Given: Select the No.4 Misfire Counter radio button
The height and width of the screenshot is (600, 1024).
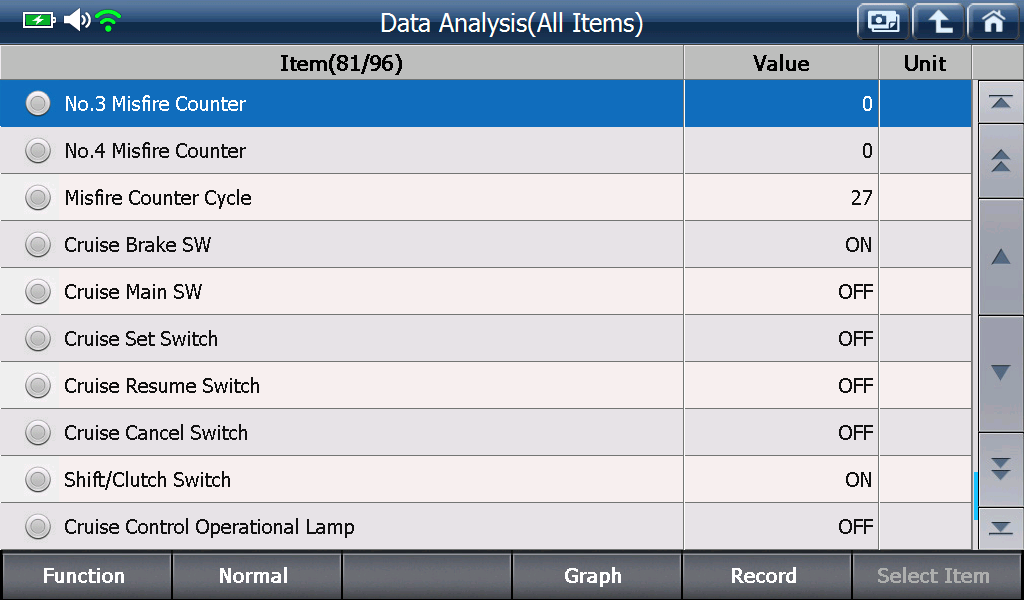Looking at the screenshot, I should click(38, 151).
